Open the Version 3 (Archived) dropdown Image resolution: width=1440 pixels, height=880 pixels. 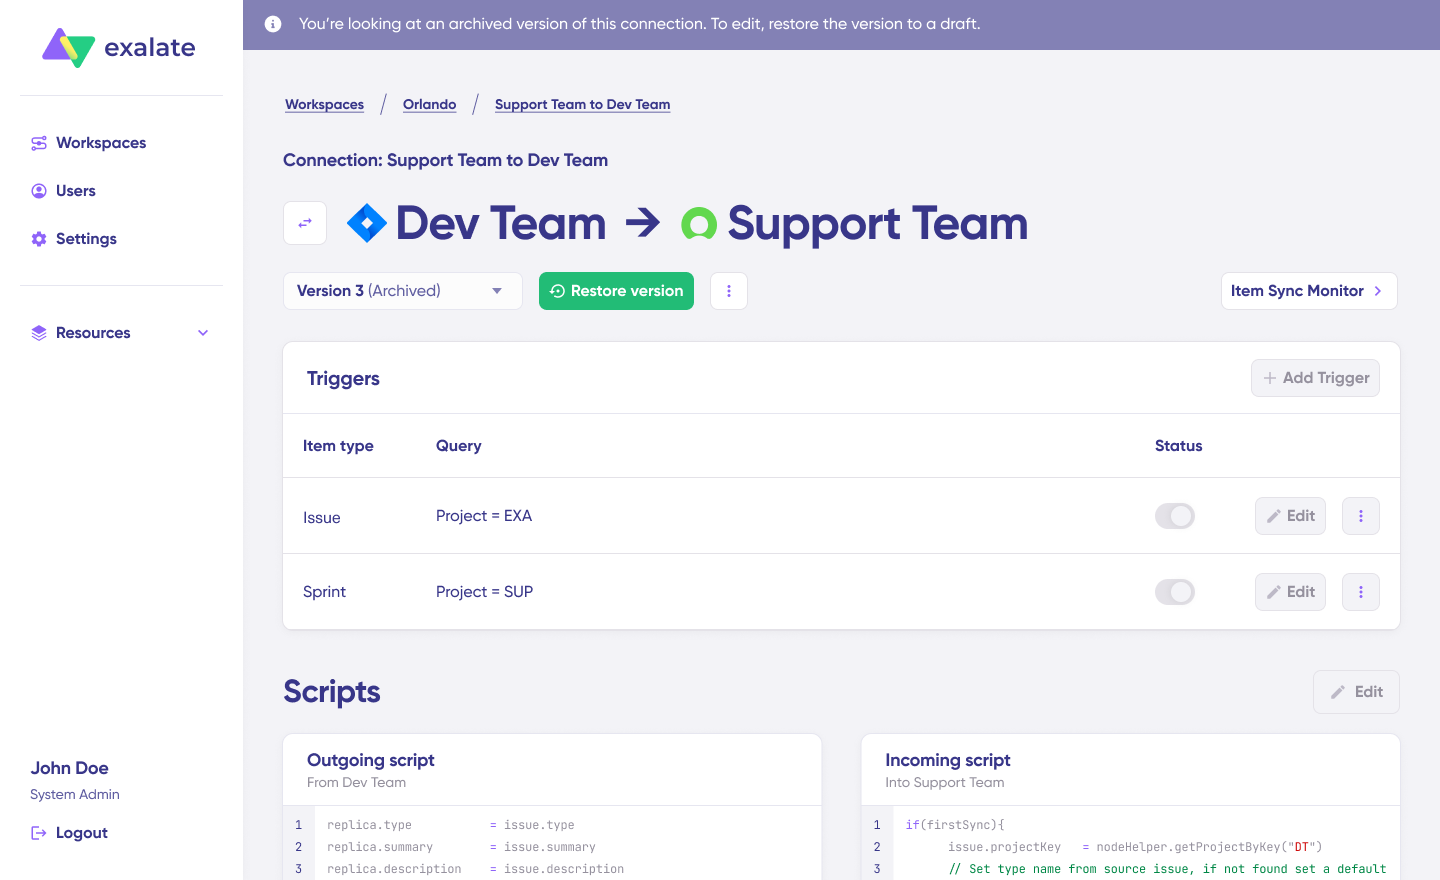tap(402, 291)
